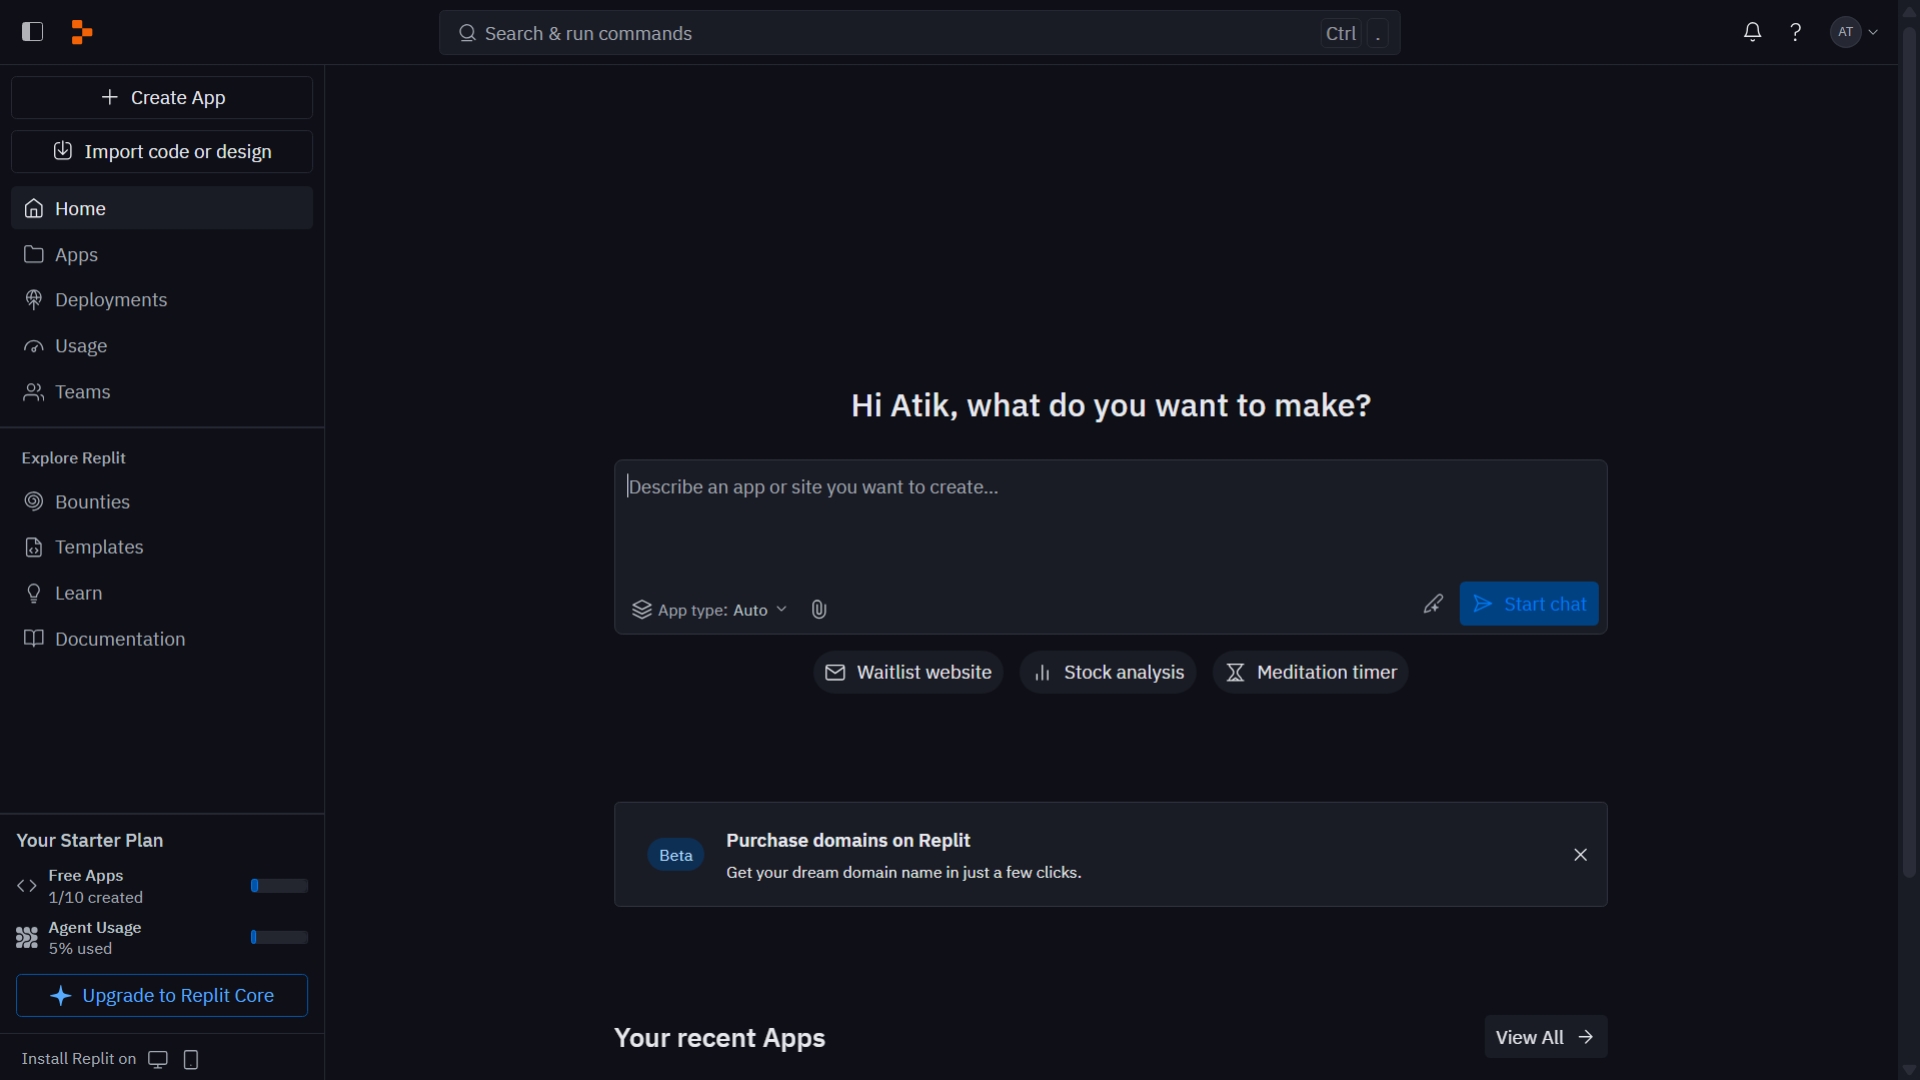Click Upgrade to Replit Core
Screen dimensions: 1920x1080
point(162,996)
